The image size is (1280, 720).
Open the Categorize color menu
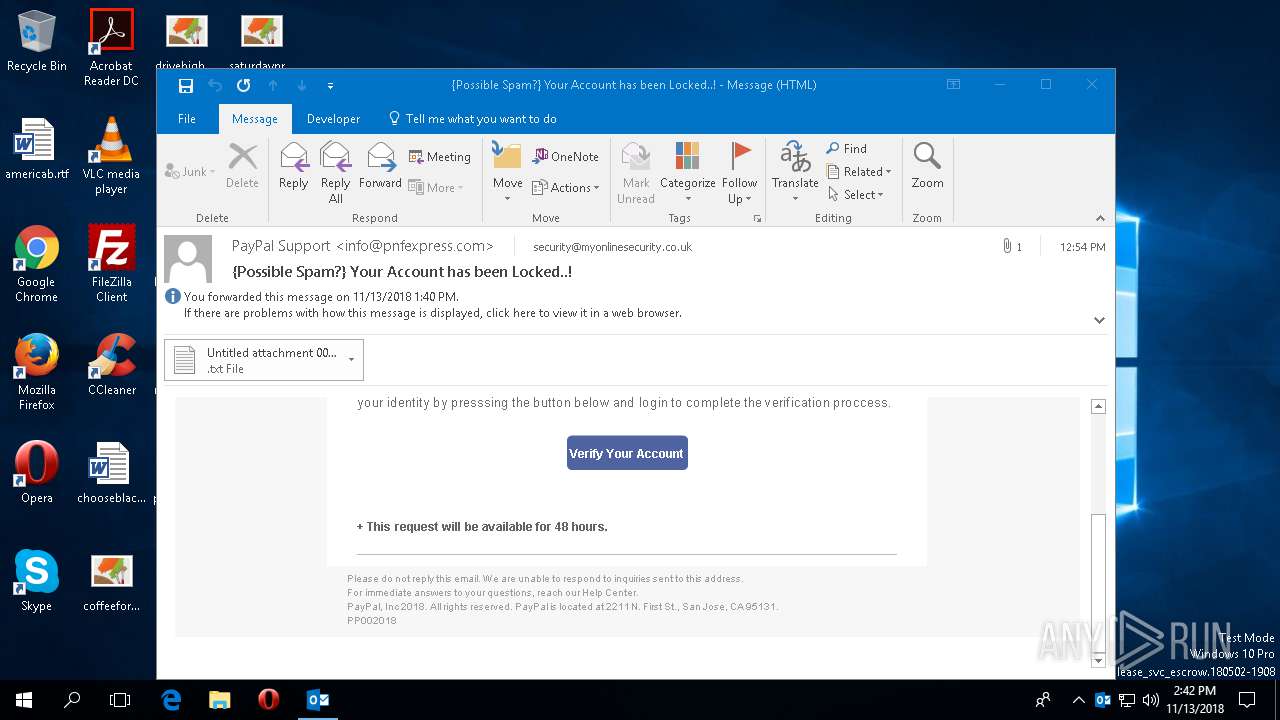point(687,172)
